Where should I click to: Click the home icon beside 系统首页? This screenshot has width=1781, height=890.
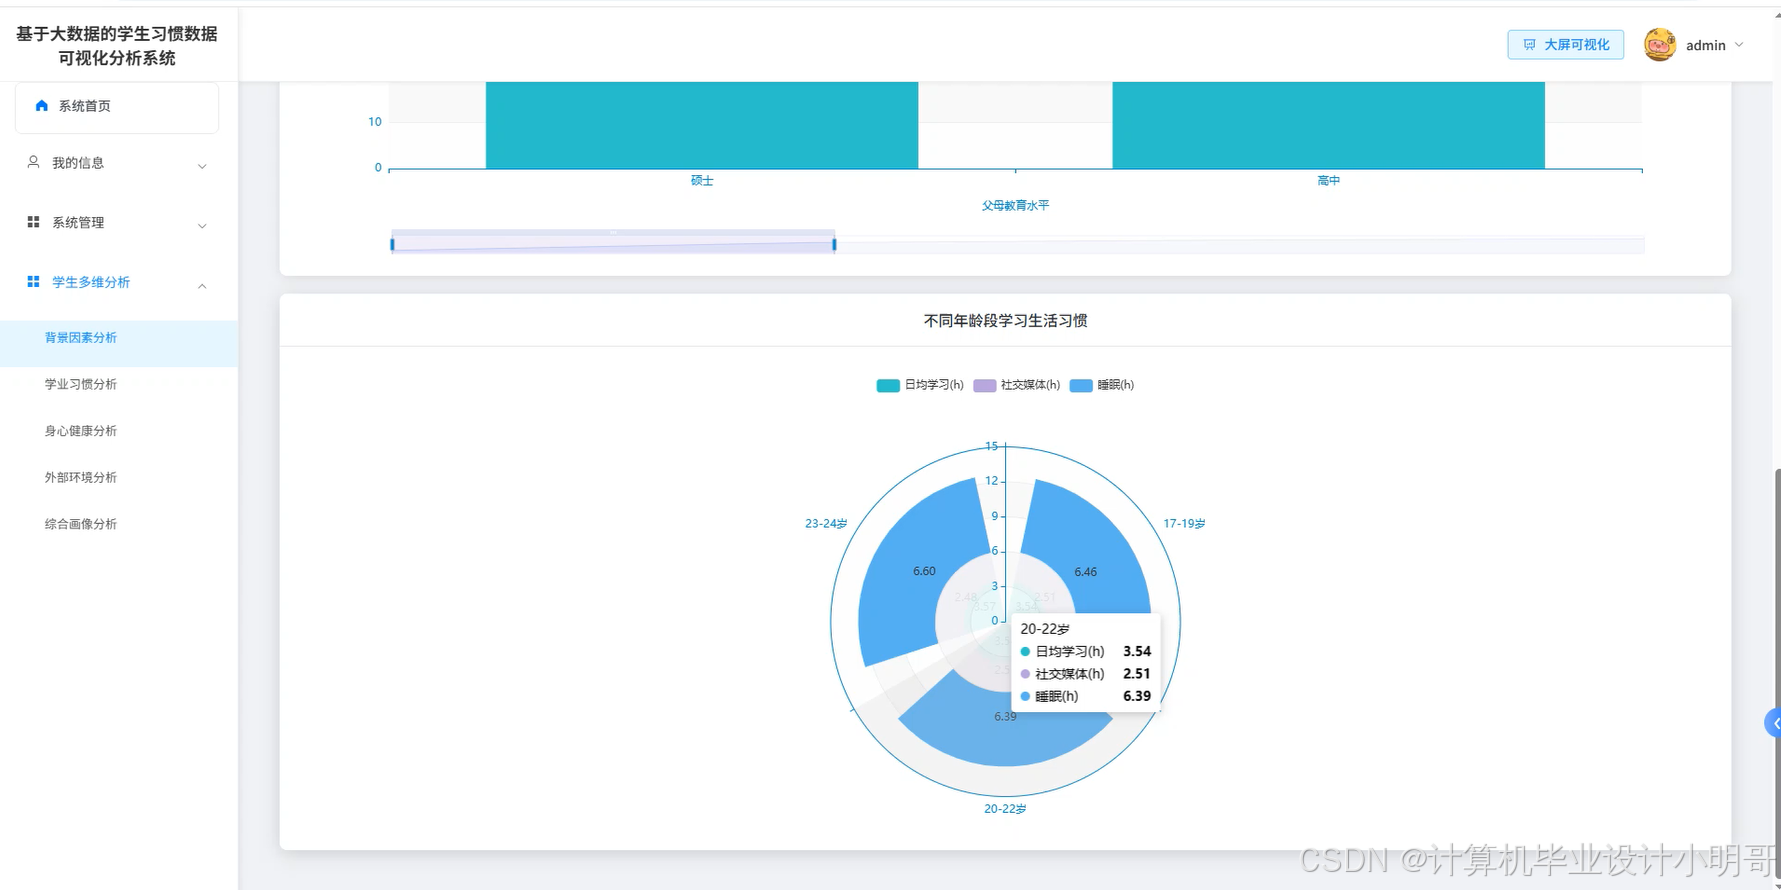coord(42,105)
